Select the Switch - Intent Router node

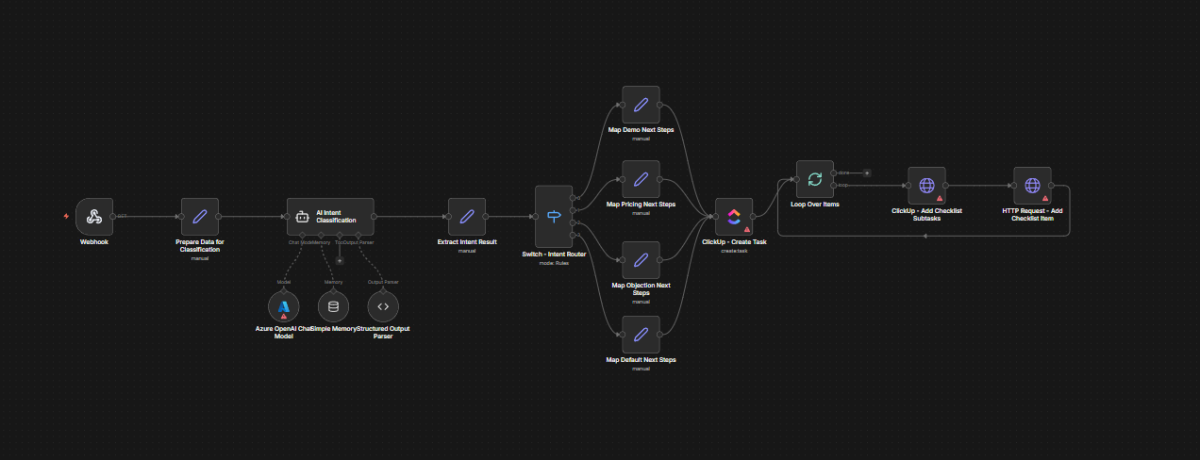pos(553,216)
